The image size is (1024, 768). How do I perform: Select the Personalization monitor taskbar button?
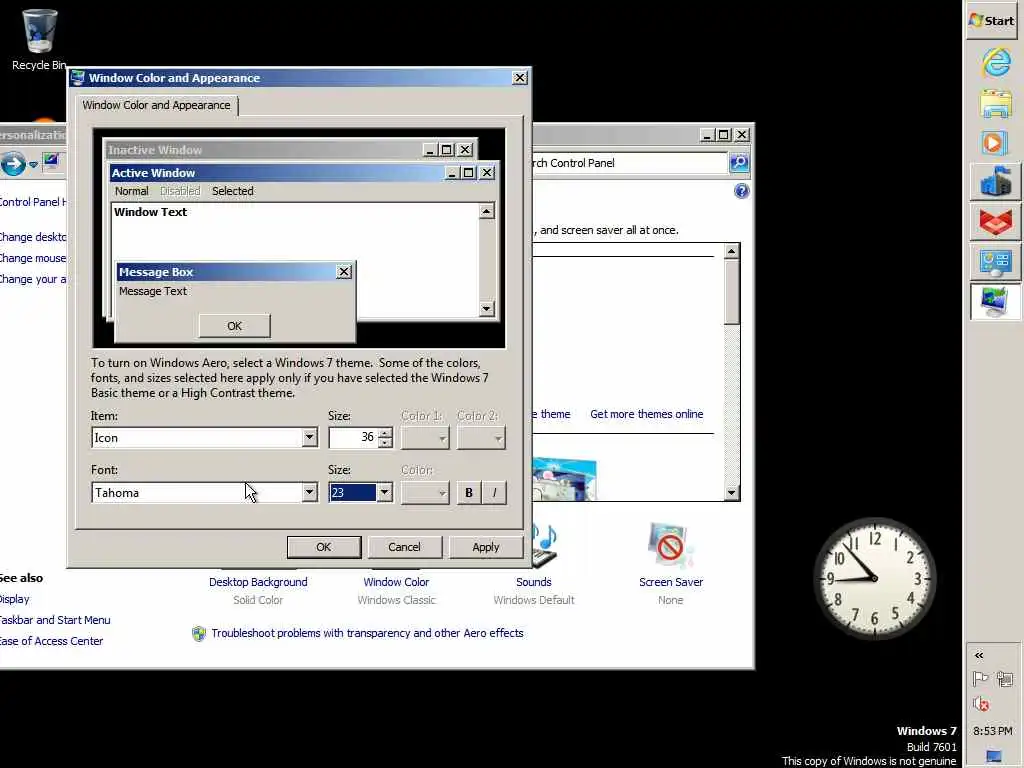[995, 301]
